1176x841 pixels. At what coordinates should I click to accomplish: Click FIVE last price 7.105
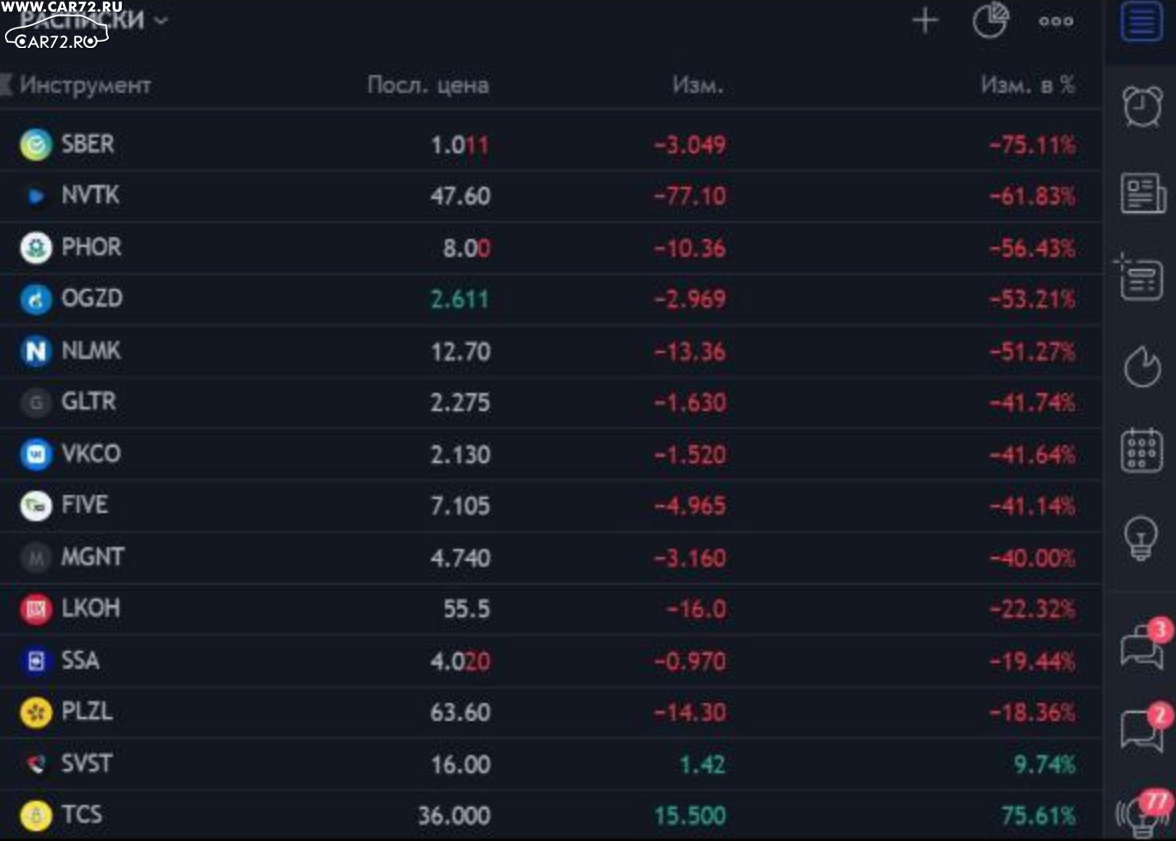click(x=460, y=506)
